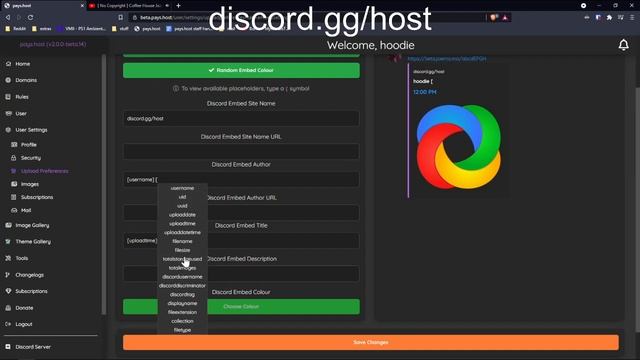
Task: Choose discordtag placeholder
Action: pyautogui.click(x=182, y=294)
